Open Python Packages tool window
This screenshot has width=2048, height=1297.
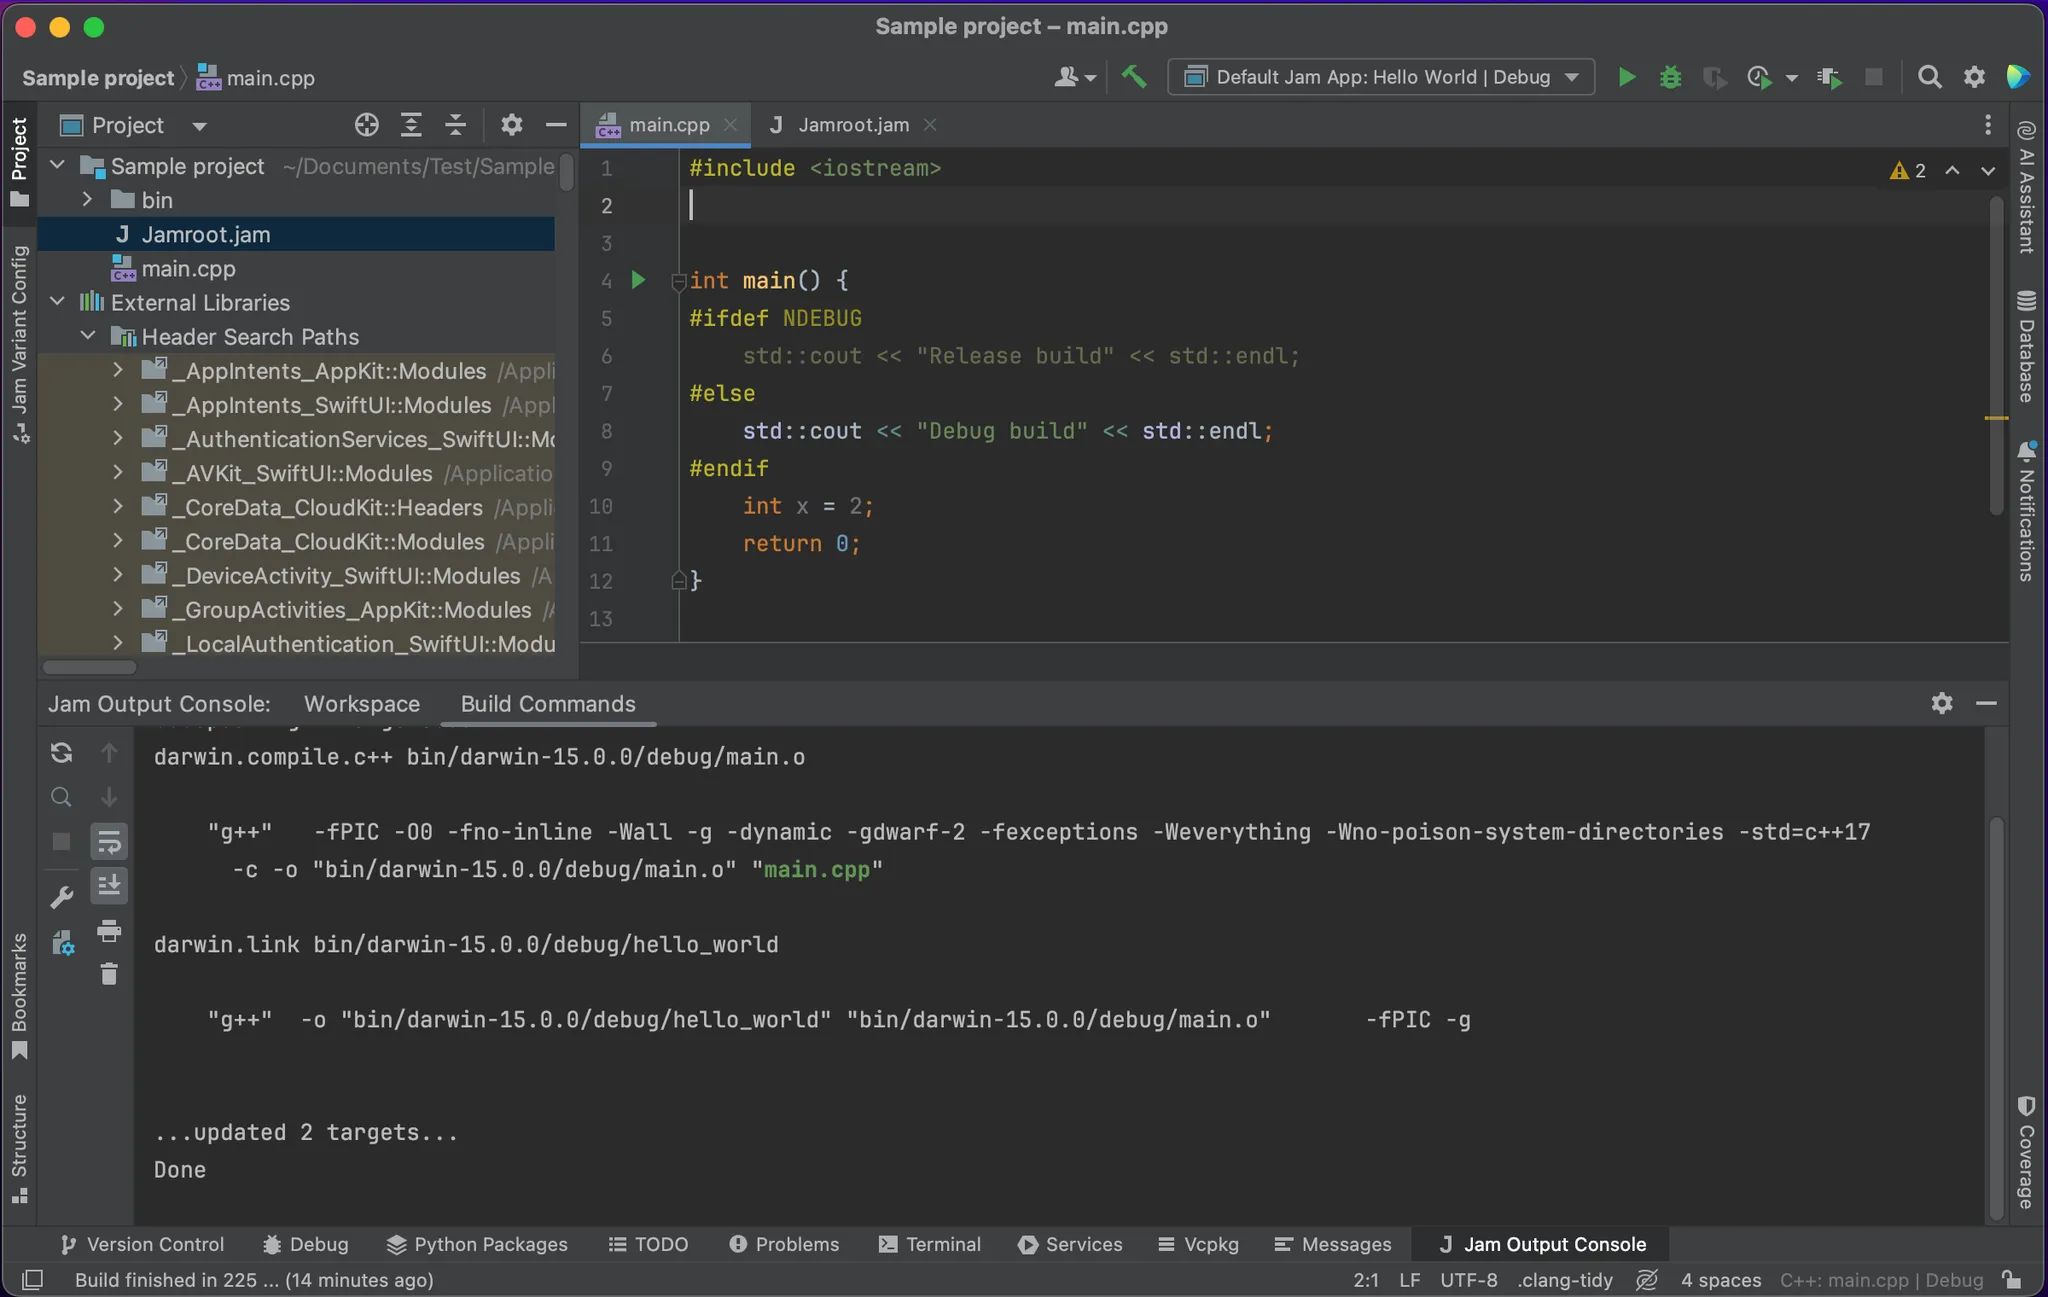pos(477,1244)
